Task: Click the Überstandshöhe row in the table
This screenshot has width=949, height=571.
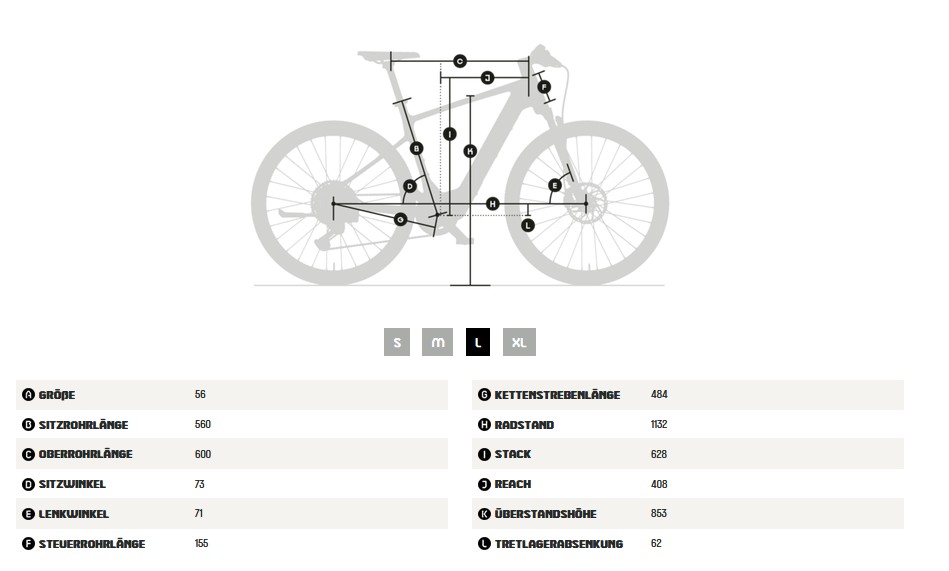Action: pyautogui.click(x=688, y=513)
